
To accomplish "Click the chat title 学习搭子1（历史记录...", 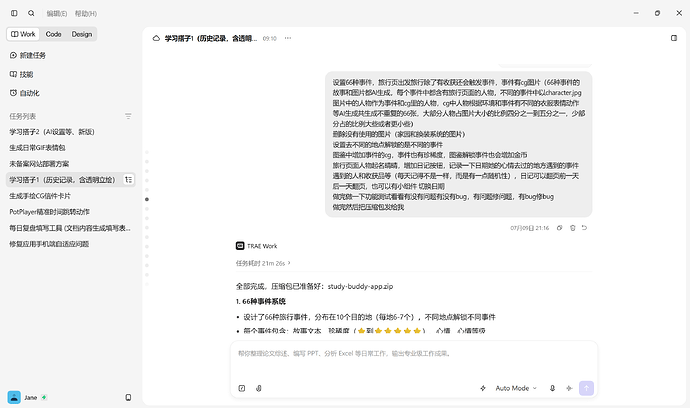I will tap(211, 38).
